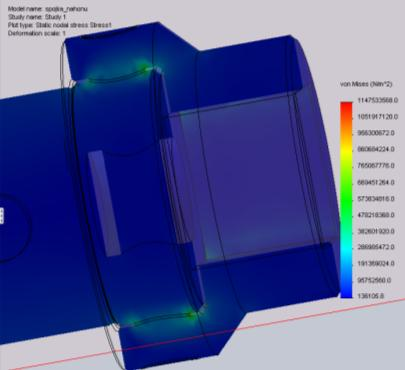Screen dimensions: 405x370
Task: Select the Model name text line
Action: (48, 9)
